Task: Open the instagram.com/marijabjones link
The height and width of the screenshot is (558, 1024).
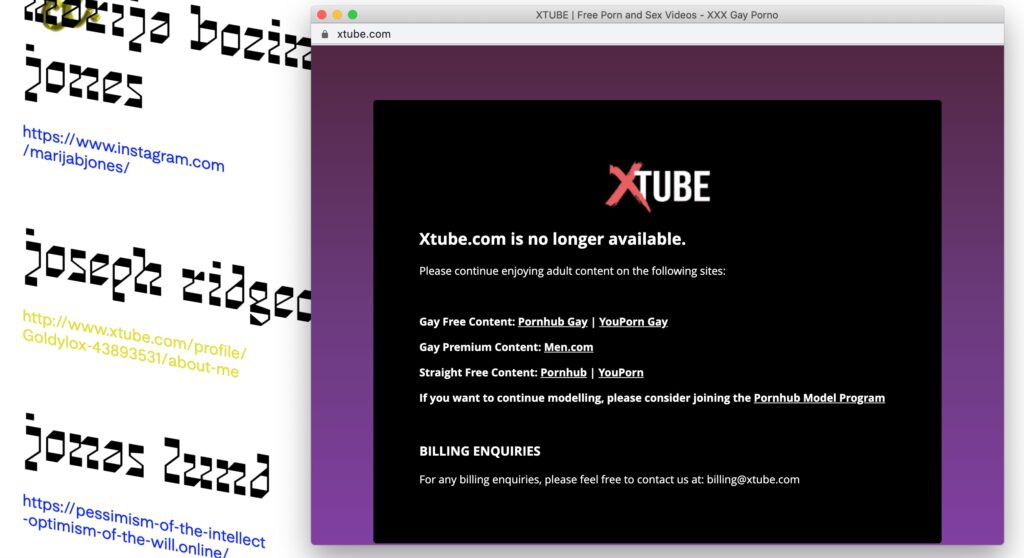Action: (x=123, y=150)
